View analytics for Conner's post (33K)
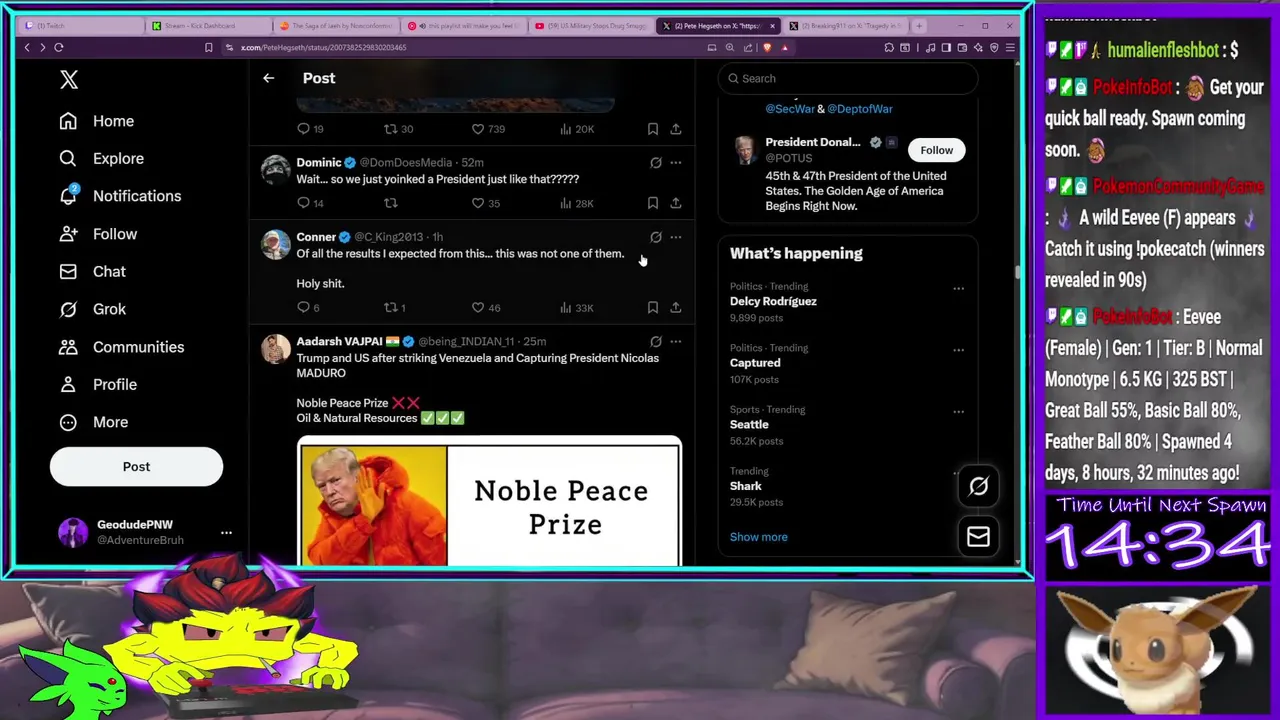Image resolution: width=1280 pixels, height=720 pixels. 577,307
